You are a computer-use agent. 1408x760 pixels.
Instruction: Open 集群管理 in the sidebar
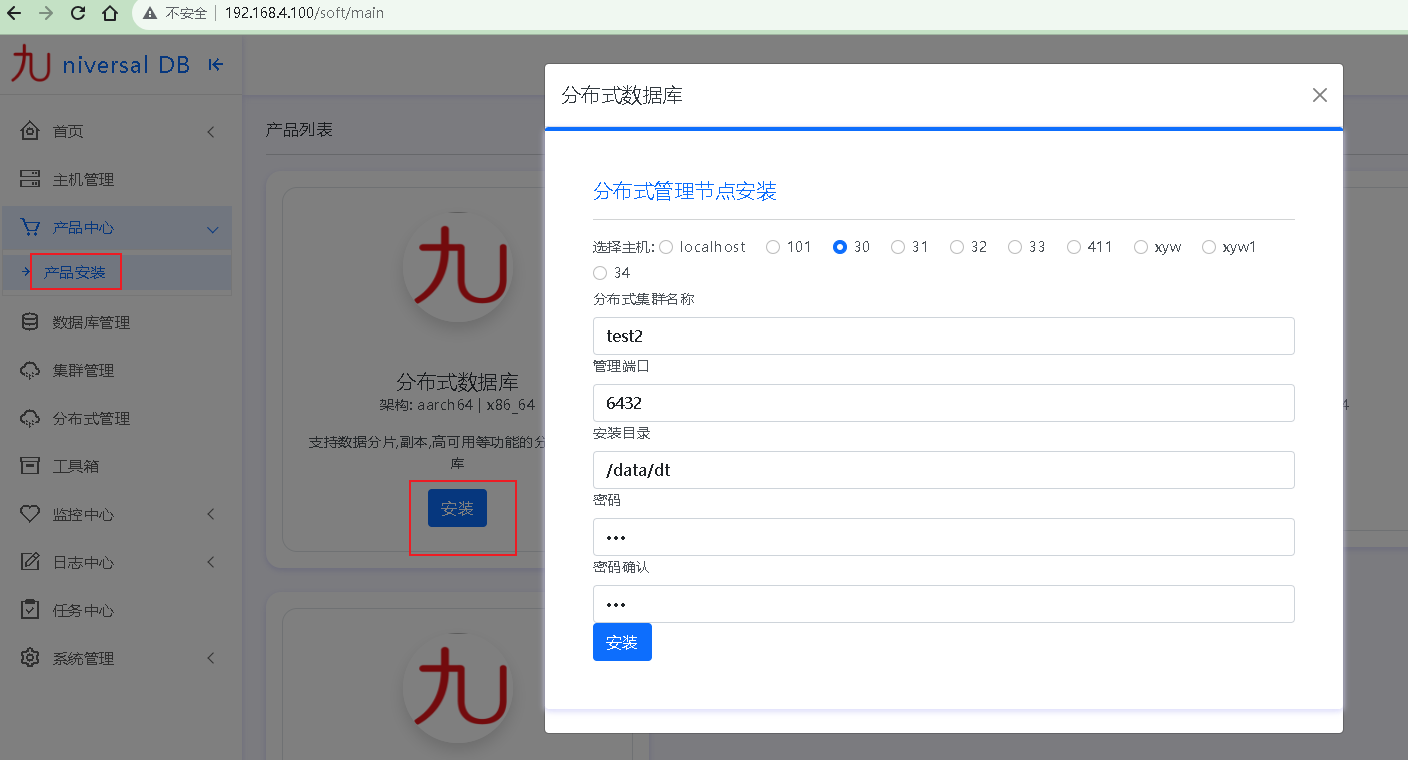(x=83, y=370)
